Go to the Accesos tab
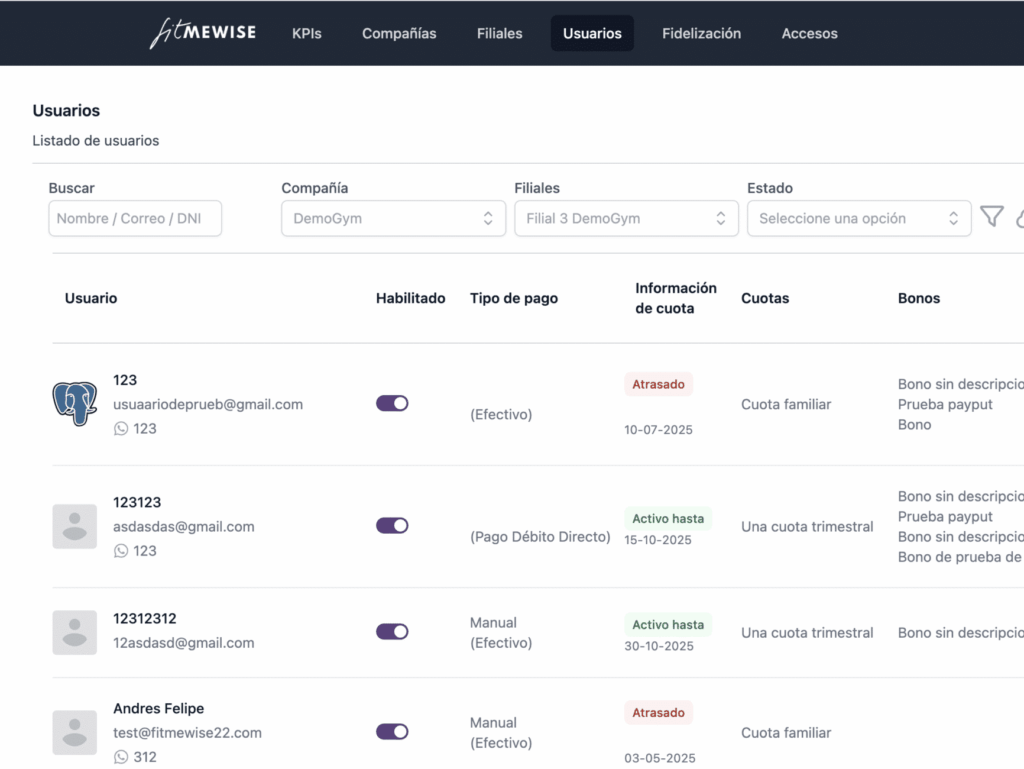1024x769 pixels. 809,33
